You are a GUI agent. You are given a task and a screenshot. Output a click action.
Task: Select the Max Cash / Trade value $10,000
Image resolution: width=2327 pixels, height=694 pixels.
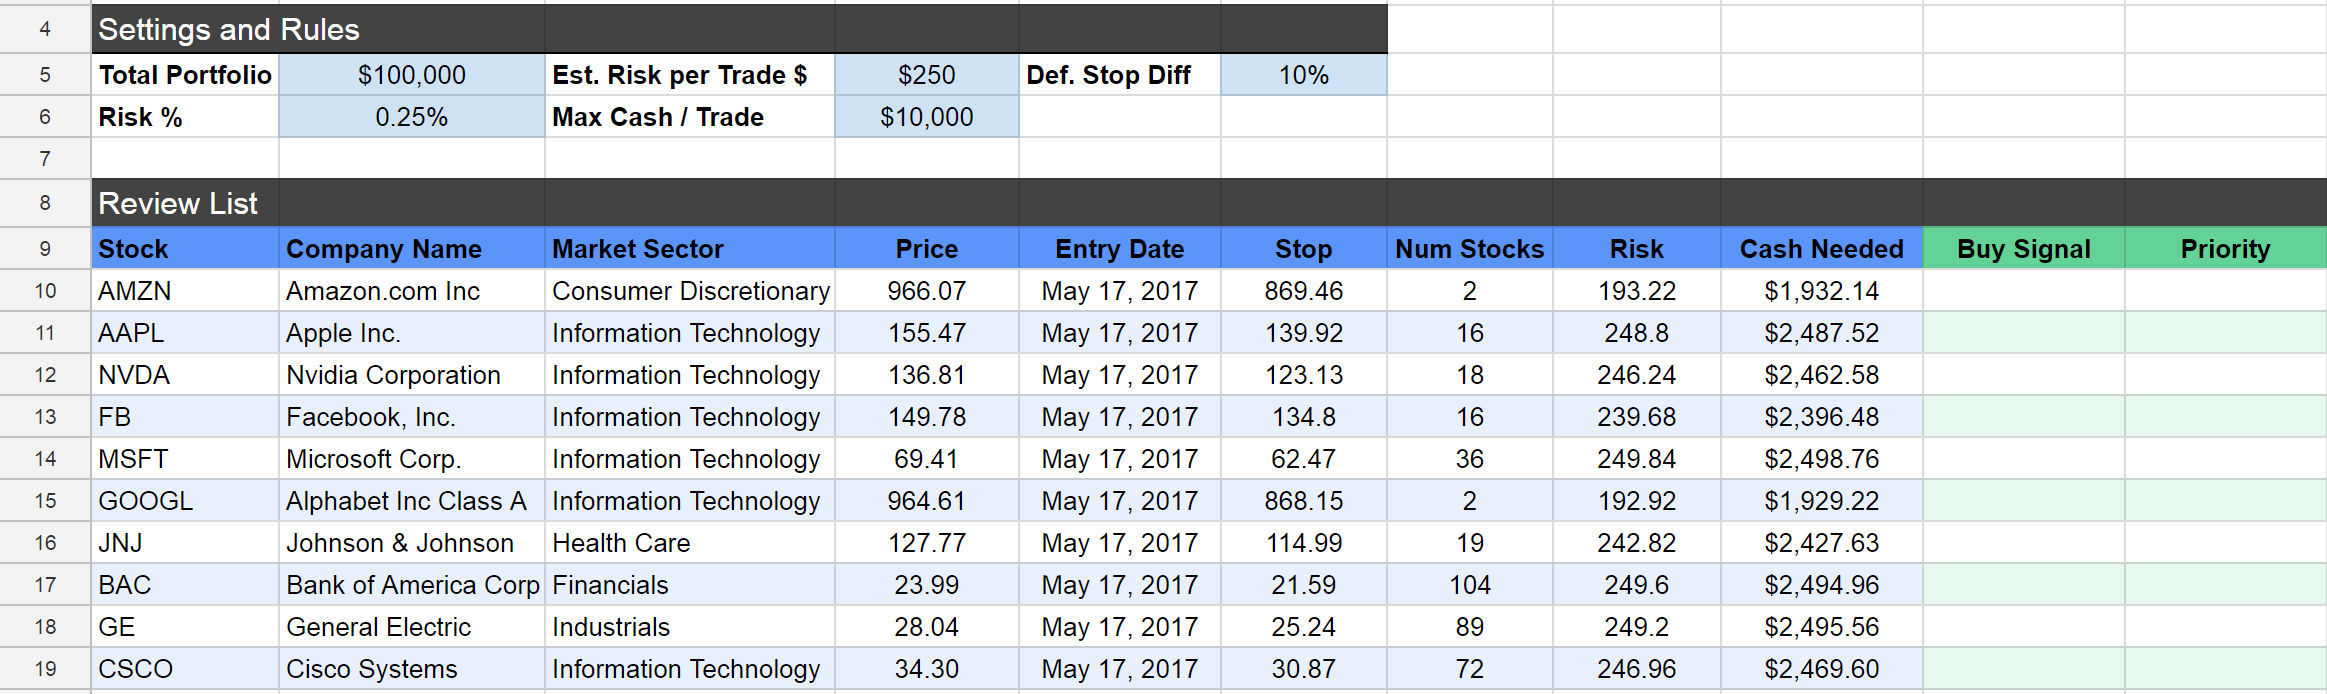(926, 117)
